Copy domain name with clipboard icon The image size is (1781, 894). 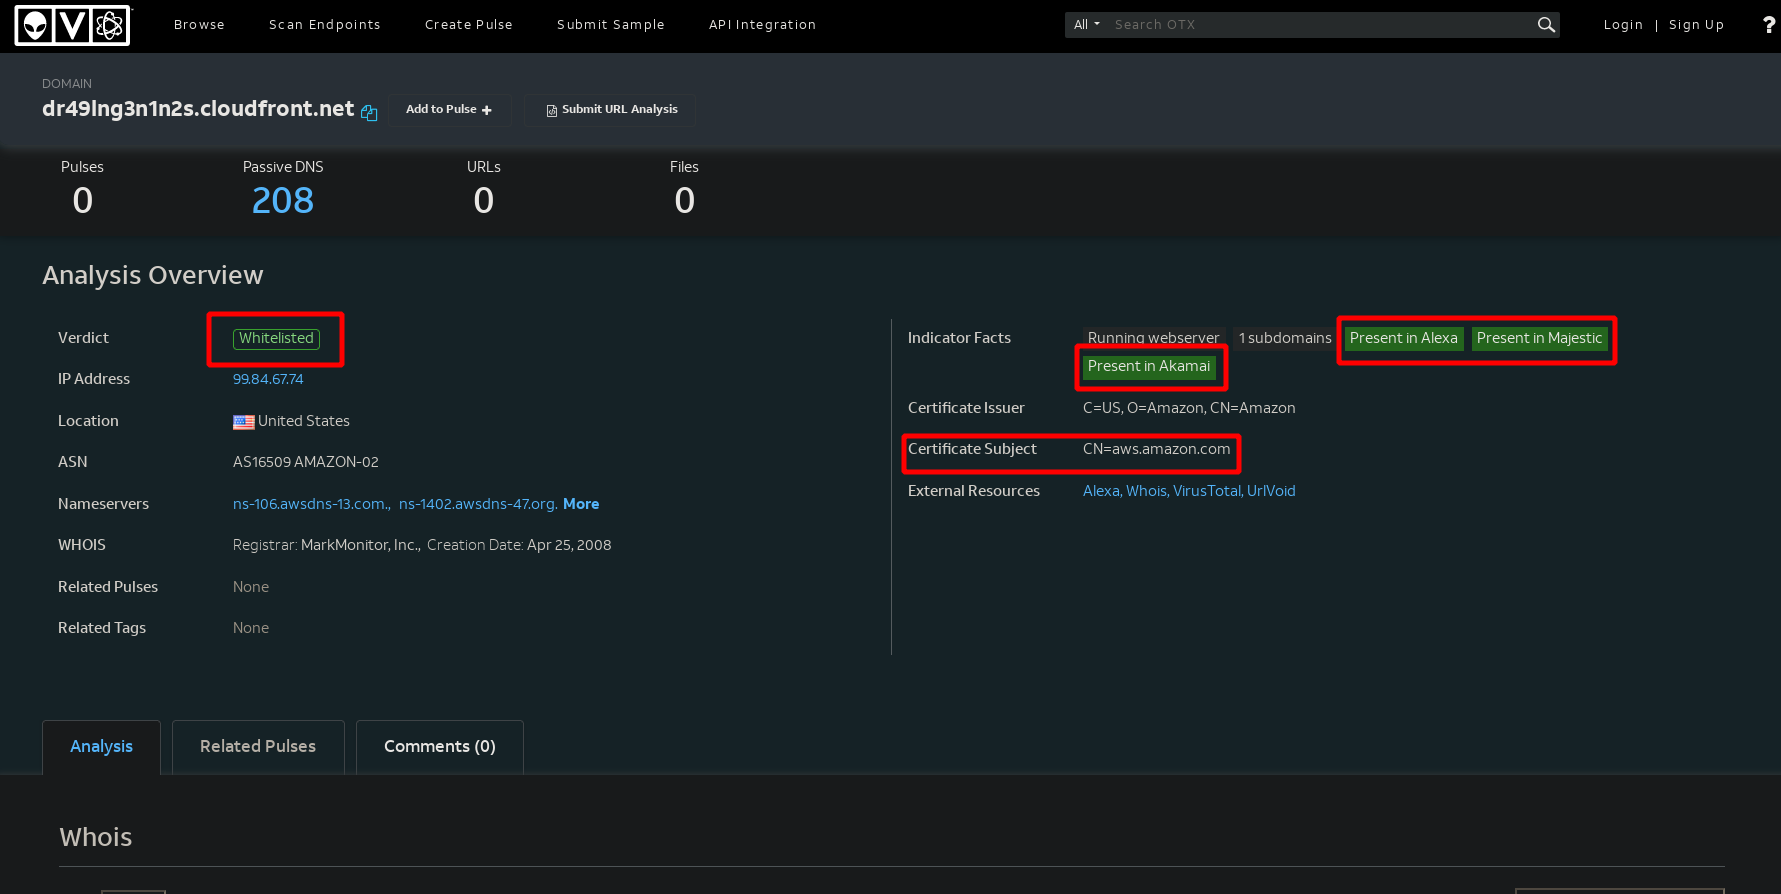[x=369, y=113]
